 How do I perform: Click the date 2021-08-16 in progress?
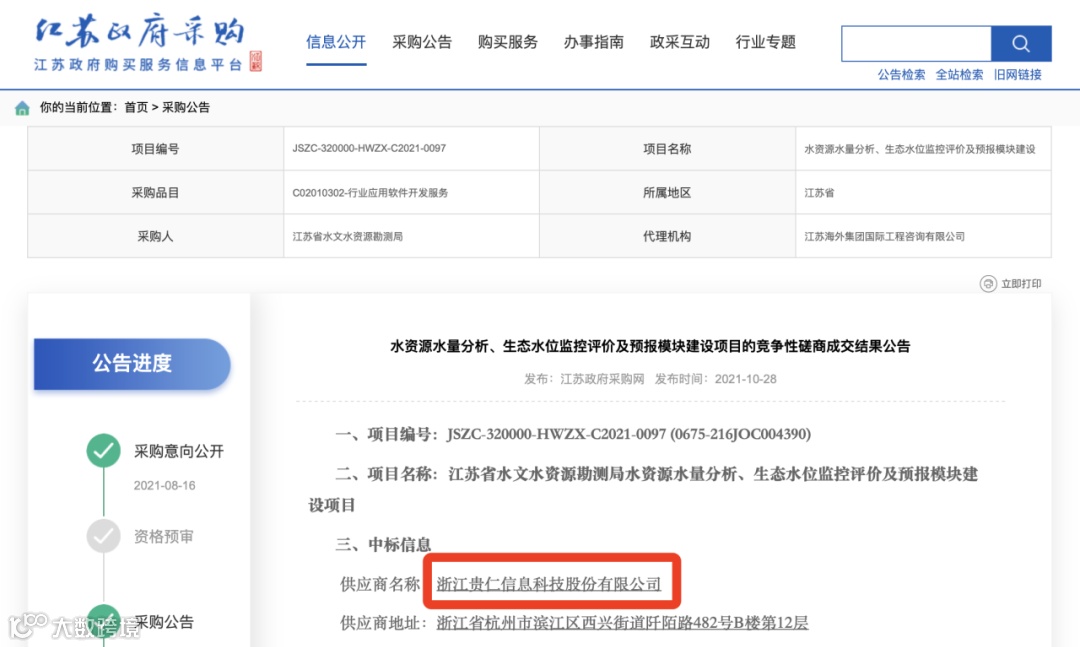coord(164,486)
